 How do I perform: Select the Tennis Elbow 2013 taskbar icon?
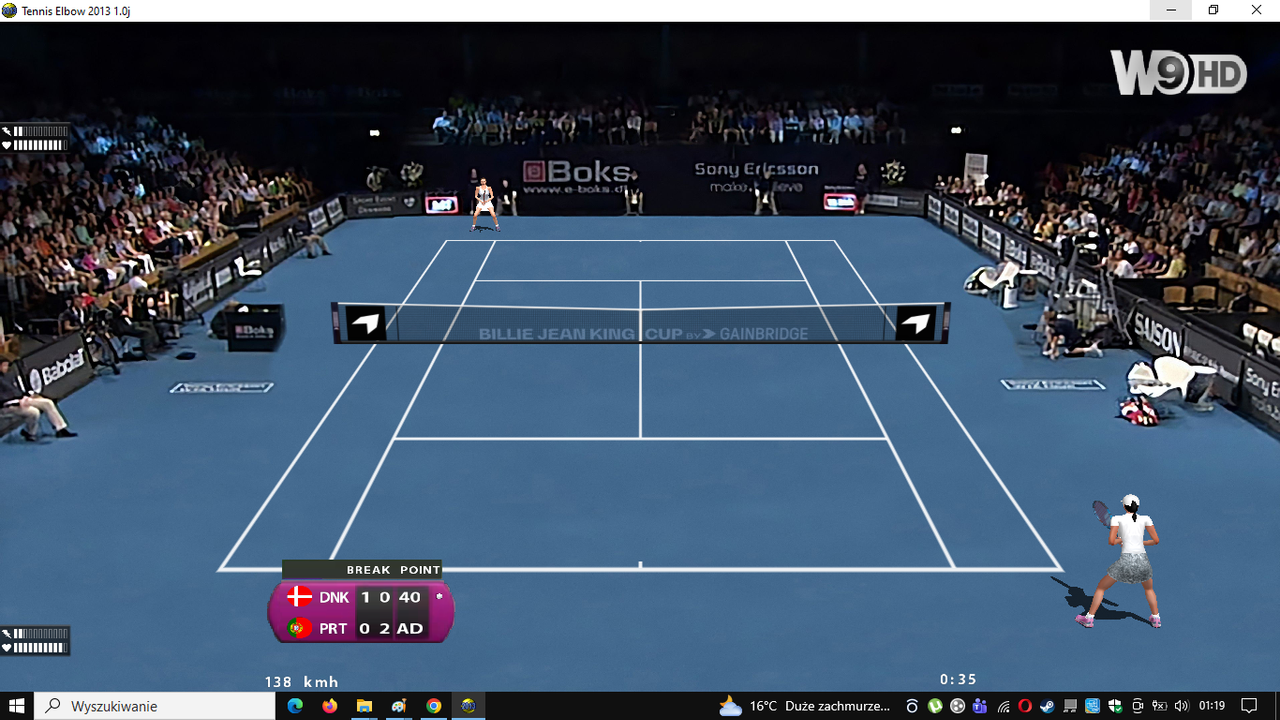pyautogui.click(x=468, y=706)
